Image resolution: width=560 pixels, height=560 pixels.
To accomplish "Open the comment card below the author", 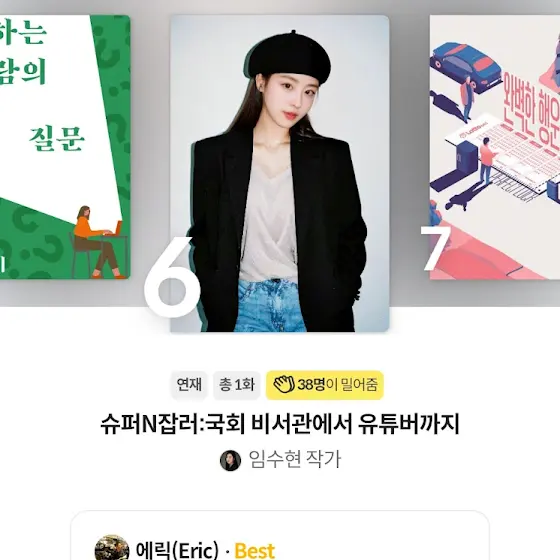I will click(280, 535).
